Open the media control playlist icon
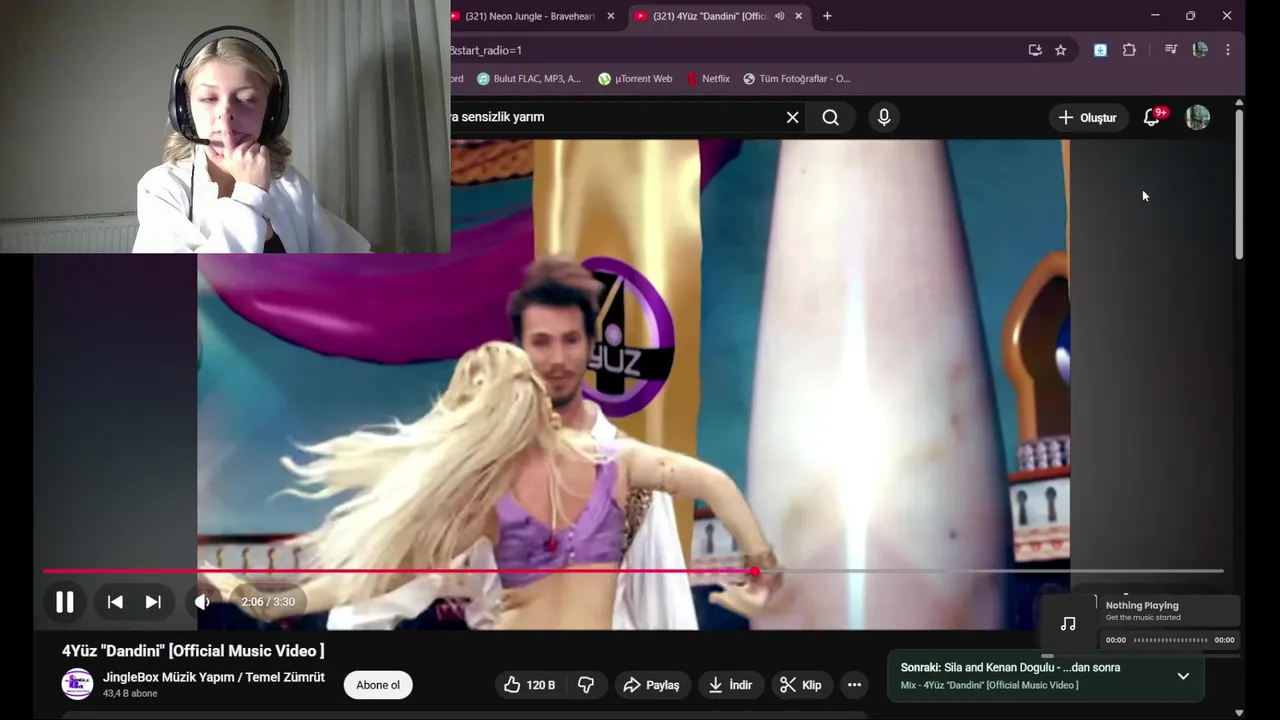 point(1171,50)
